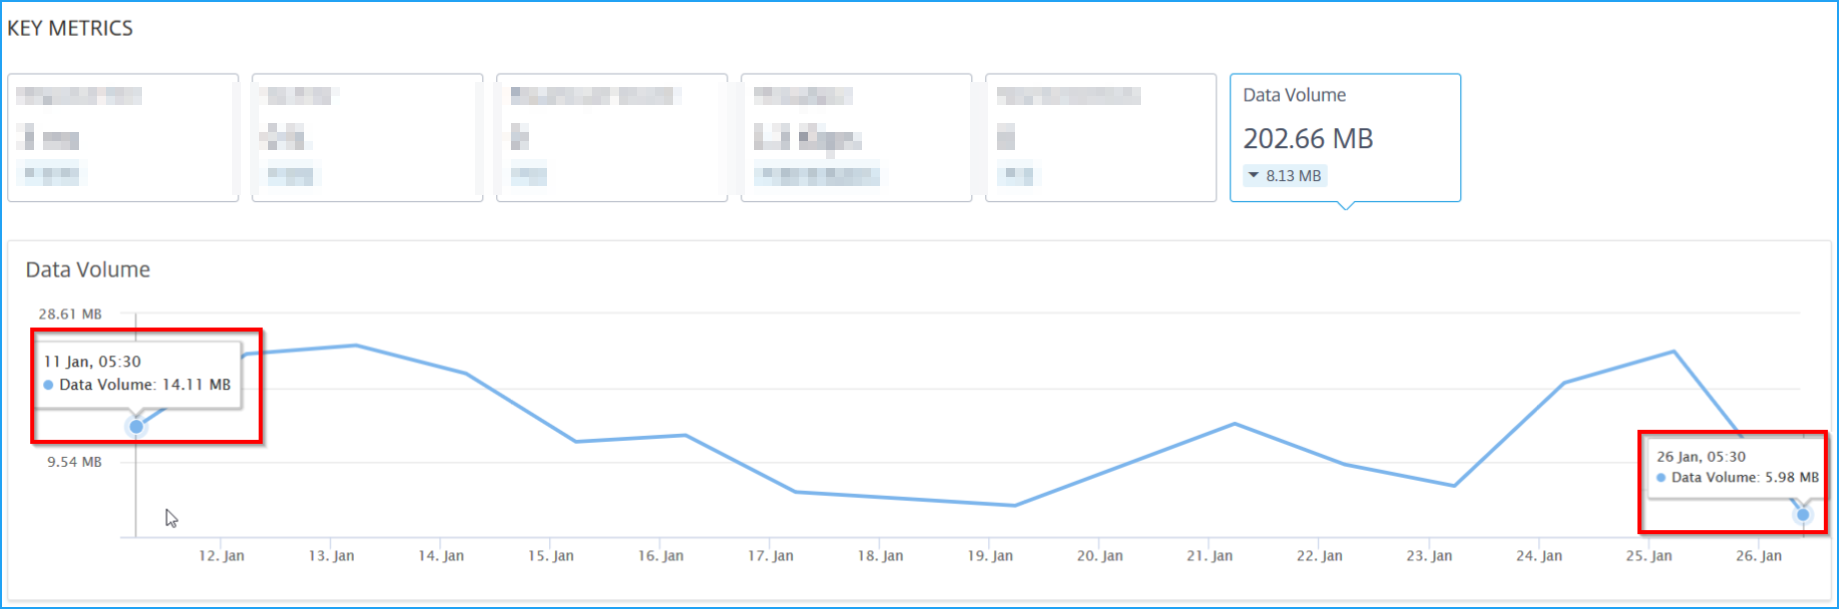1839x609 pixels.
Task: Click the "15. Jan" x-axis label
Action: 551,556
